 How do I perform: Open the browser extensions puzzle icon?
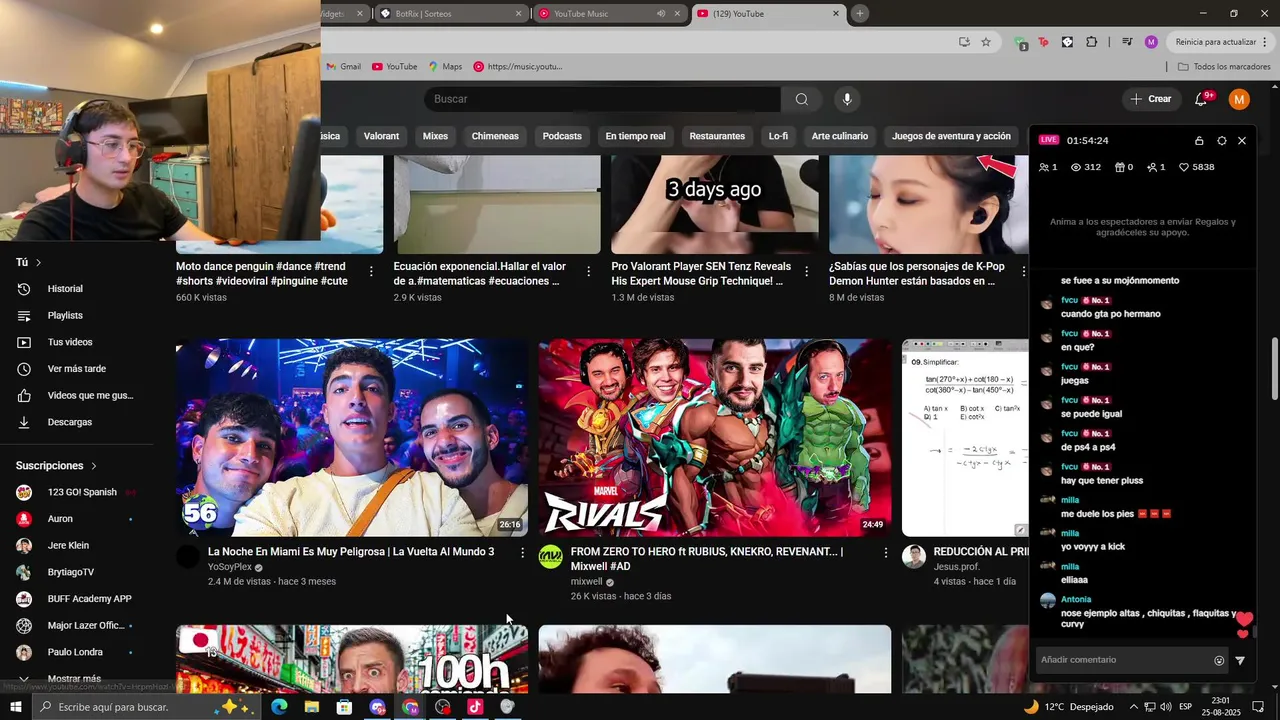coord(1091,42)
